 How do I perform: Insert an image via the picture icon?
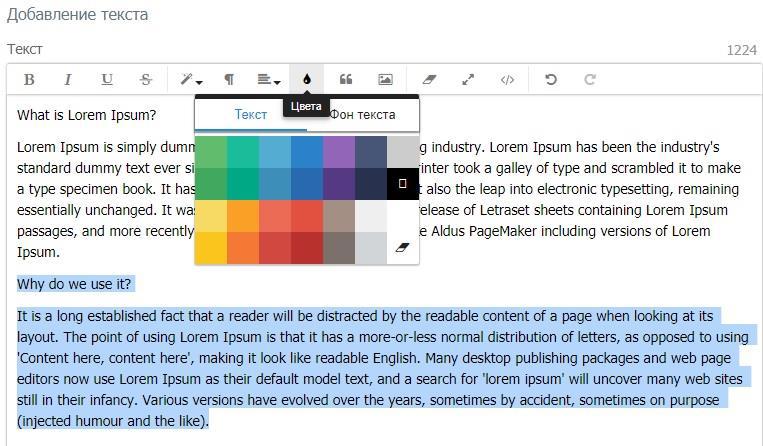point(385,79)
